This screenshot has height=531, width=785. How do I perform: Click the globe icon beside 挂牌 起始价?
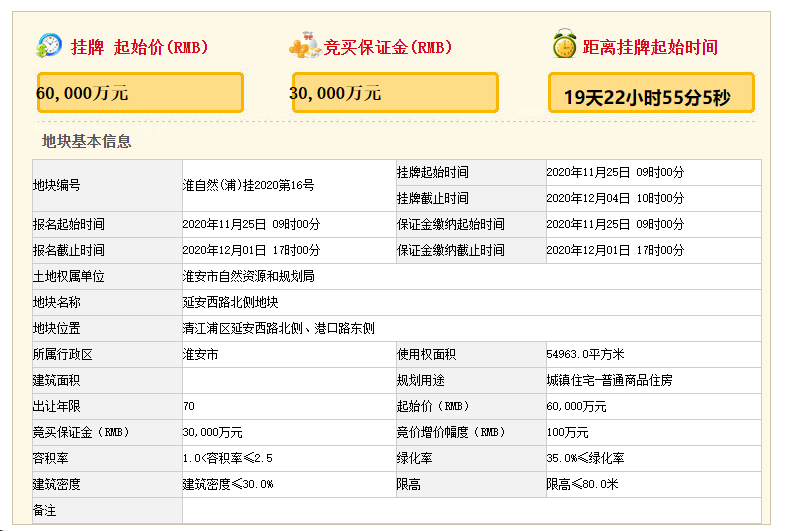[49, 46]
